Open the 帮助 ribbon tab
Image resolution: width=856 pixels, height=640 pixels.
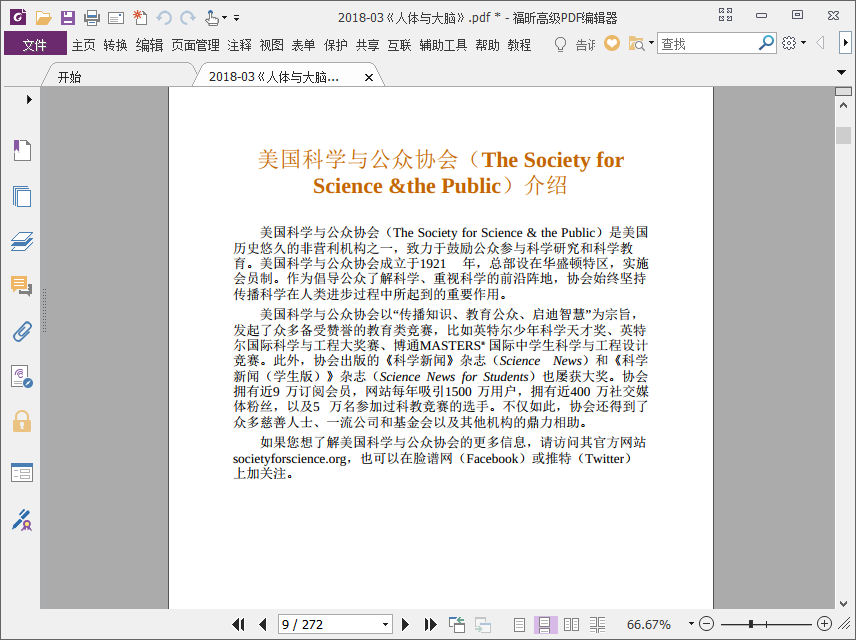[x=487, y=45]
